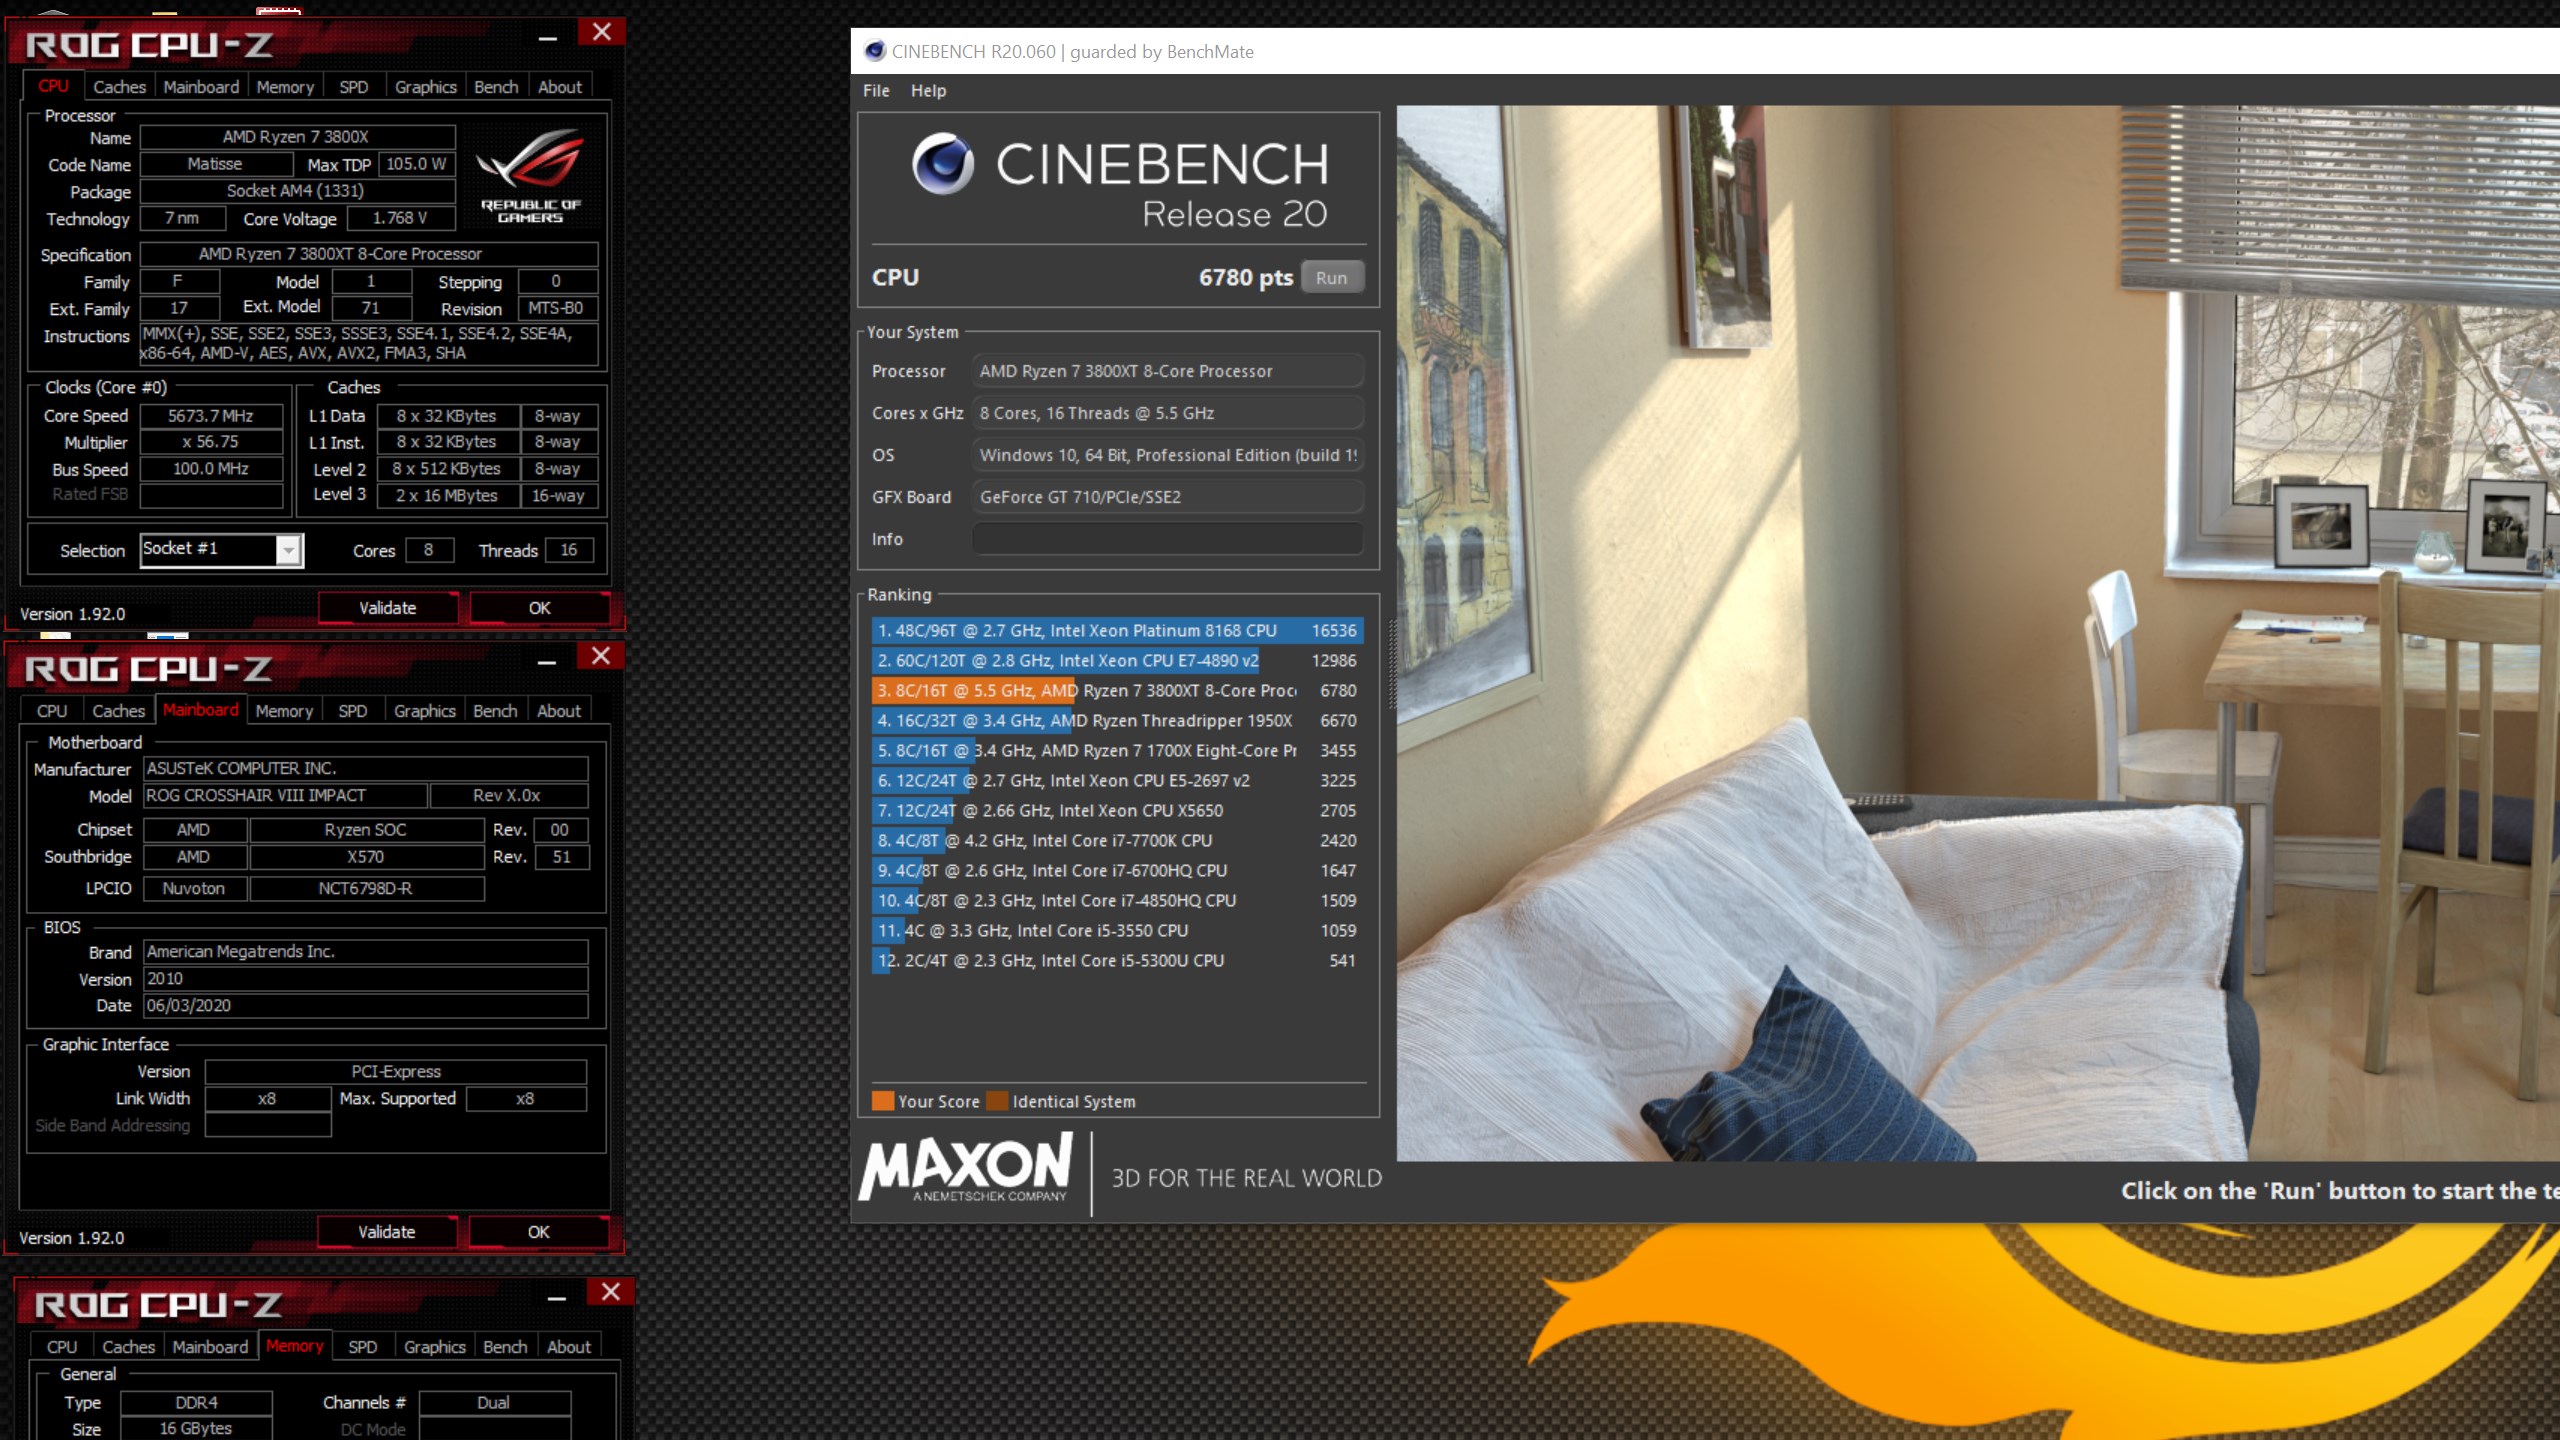Click OK in the top CPU-Z window
2560x1440 pixels.
tap(539, 608)
